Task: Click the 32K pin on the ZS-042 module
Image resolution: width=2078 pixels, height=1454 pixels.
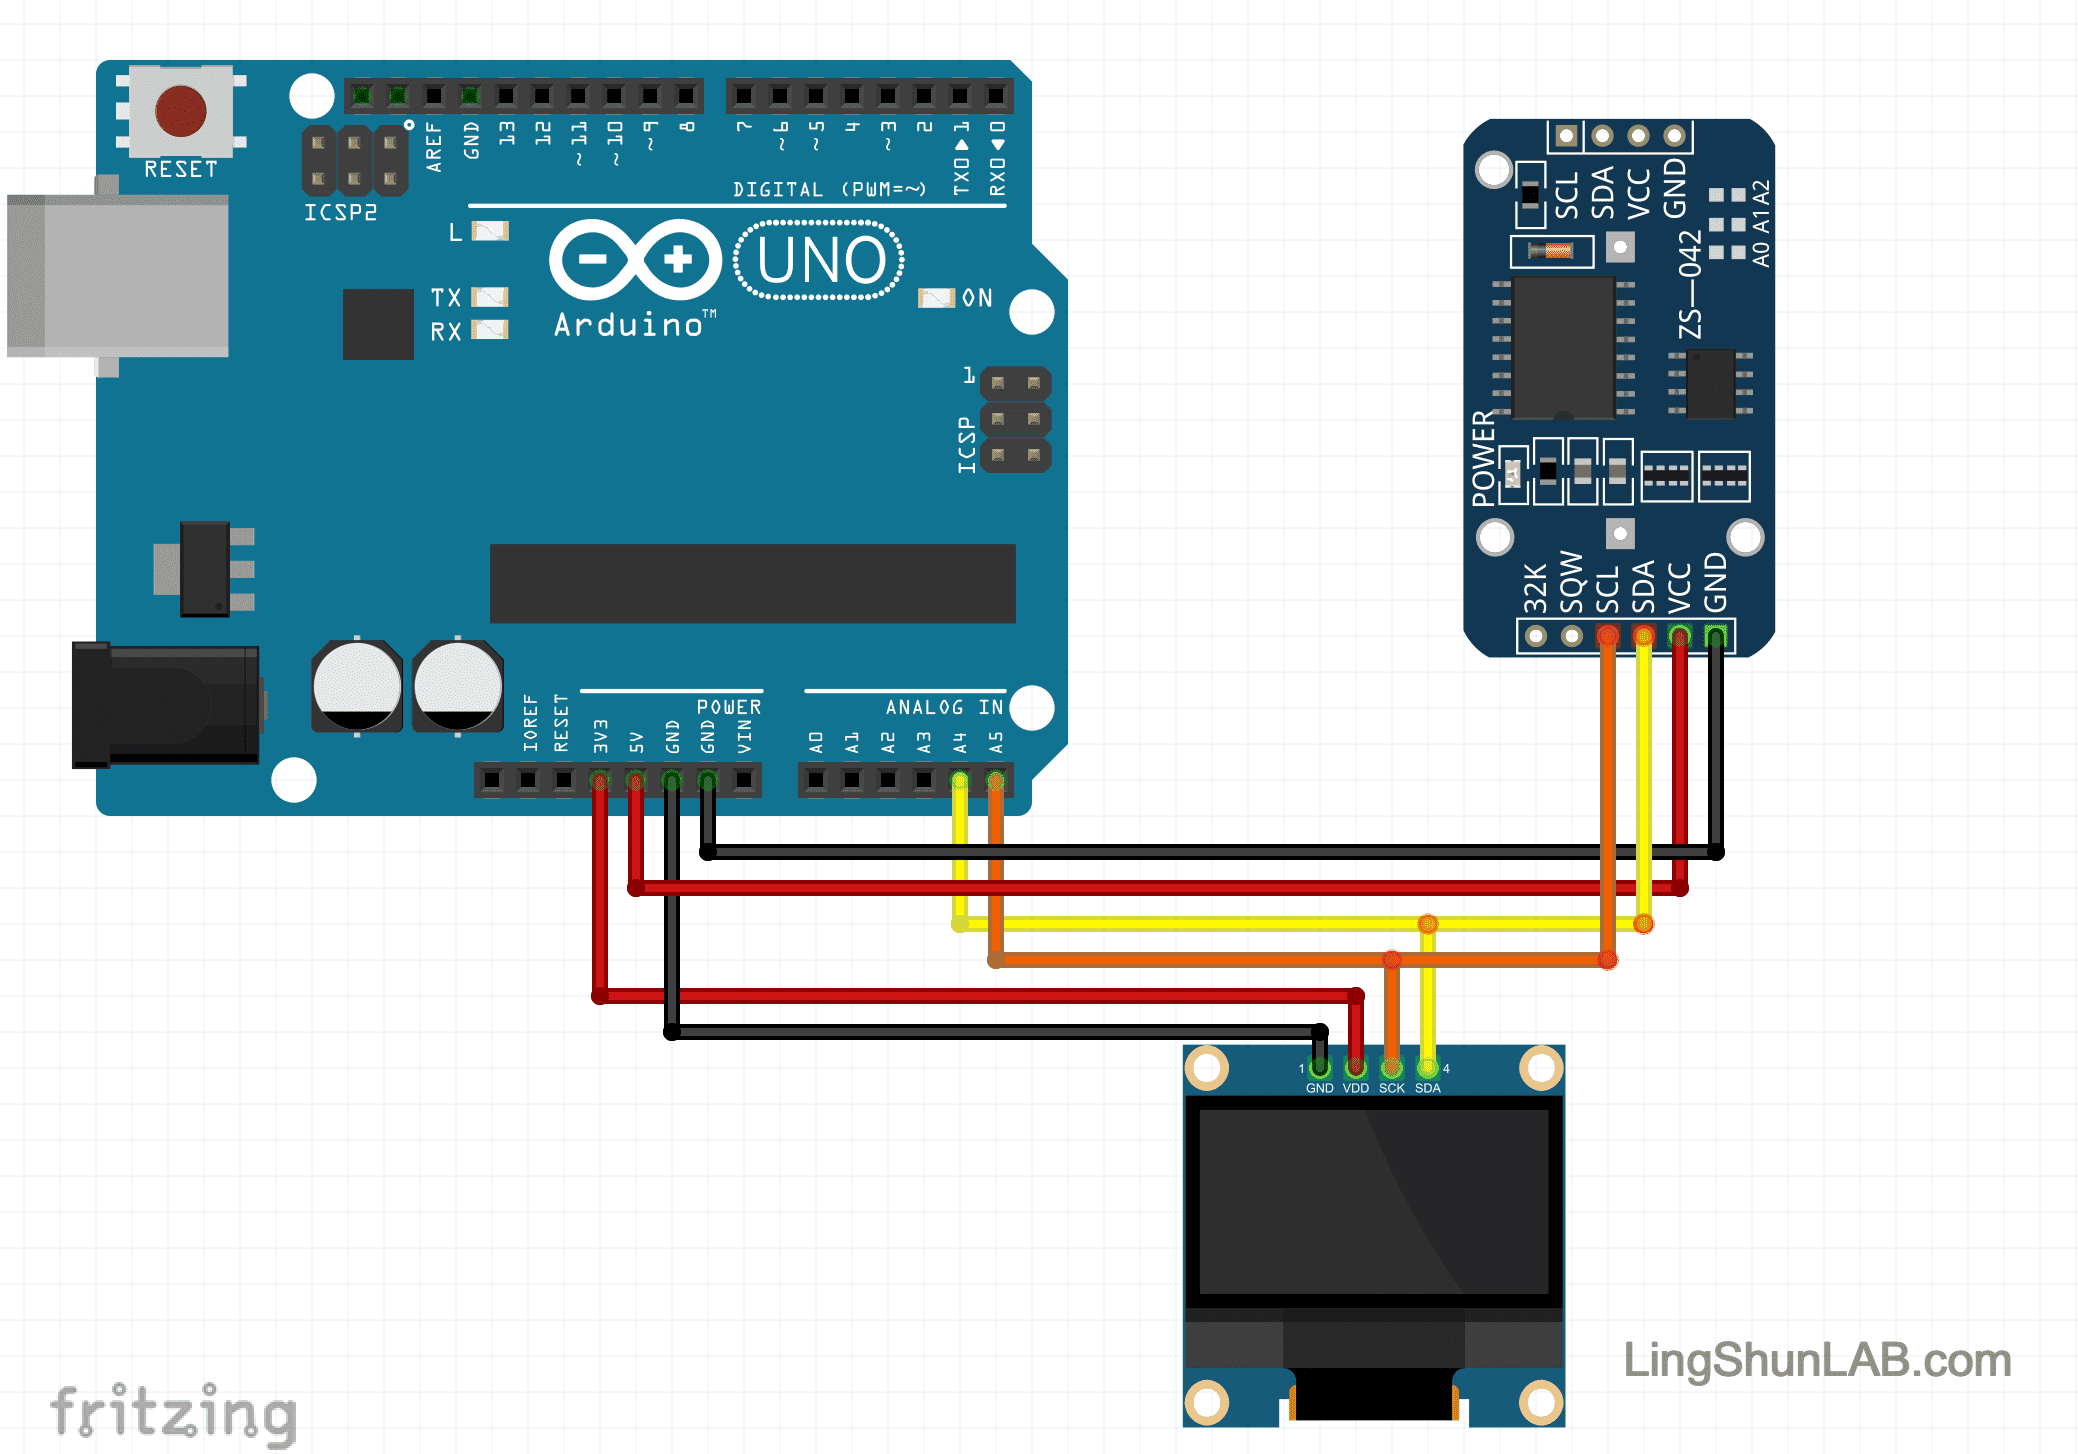Action: pyautogui.click(x=1536, y=636)
